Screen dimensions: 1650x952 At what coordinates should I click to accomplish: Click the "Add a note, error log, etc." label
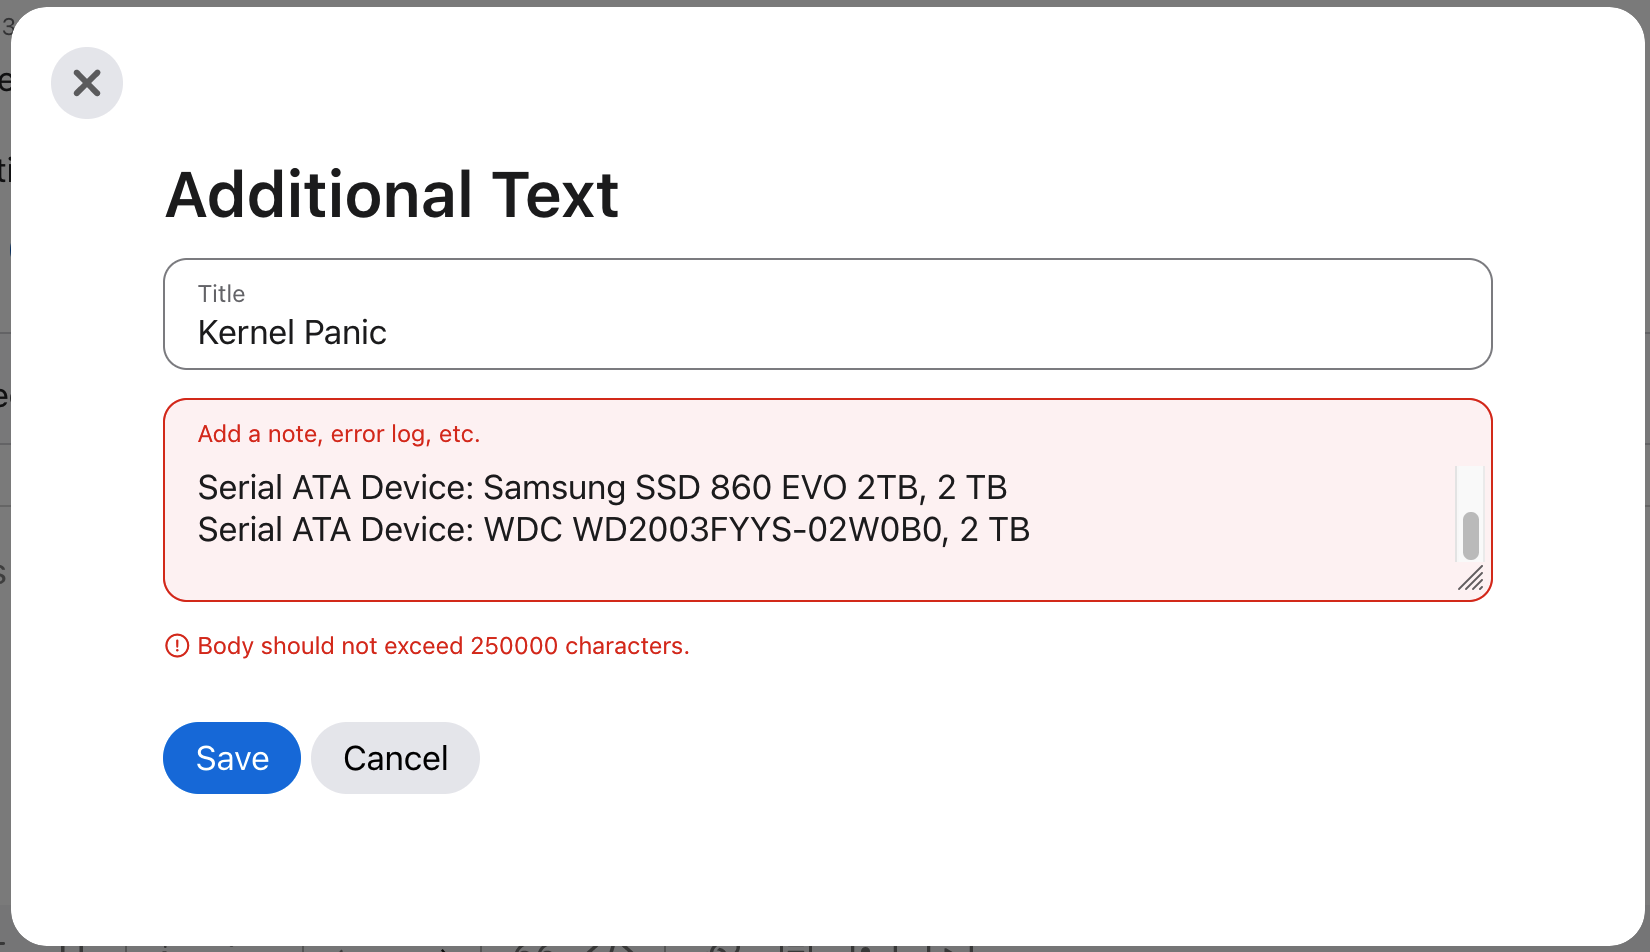tap(339, 434)
